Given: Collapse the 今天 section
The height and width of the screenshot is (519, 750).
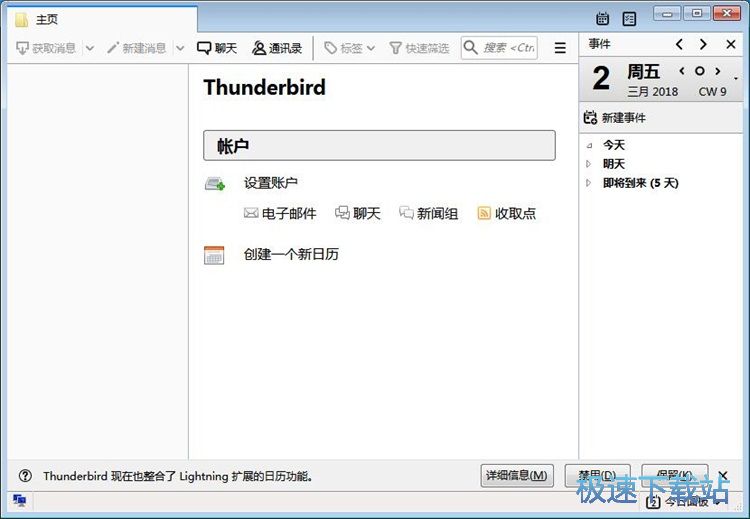Looking at the screenshot, I should (589, 145).
